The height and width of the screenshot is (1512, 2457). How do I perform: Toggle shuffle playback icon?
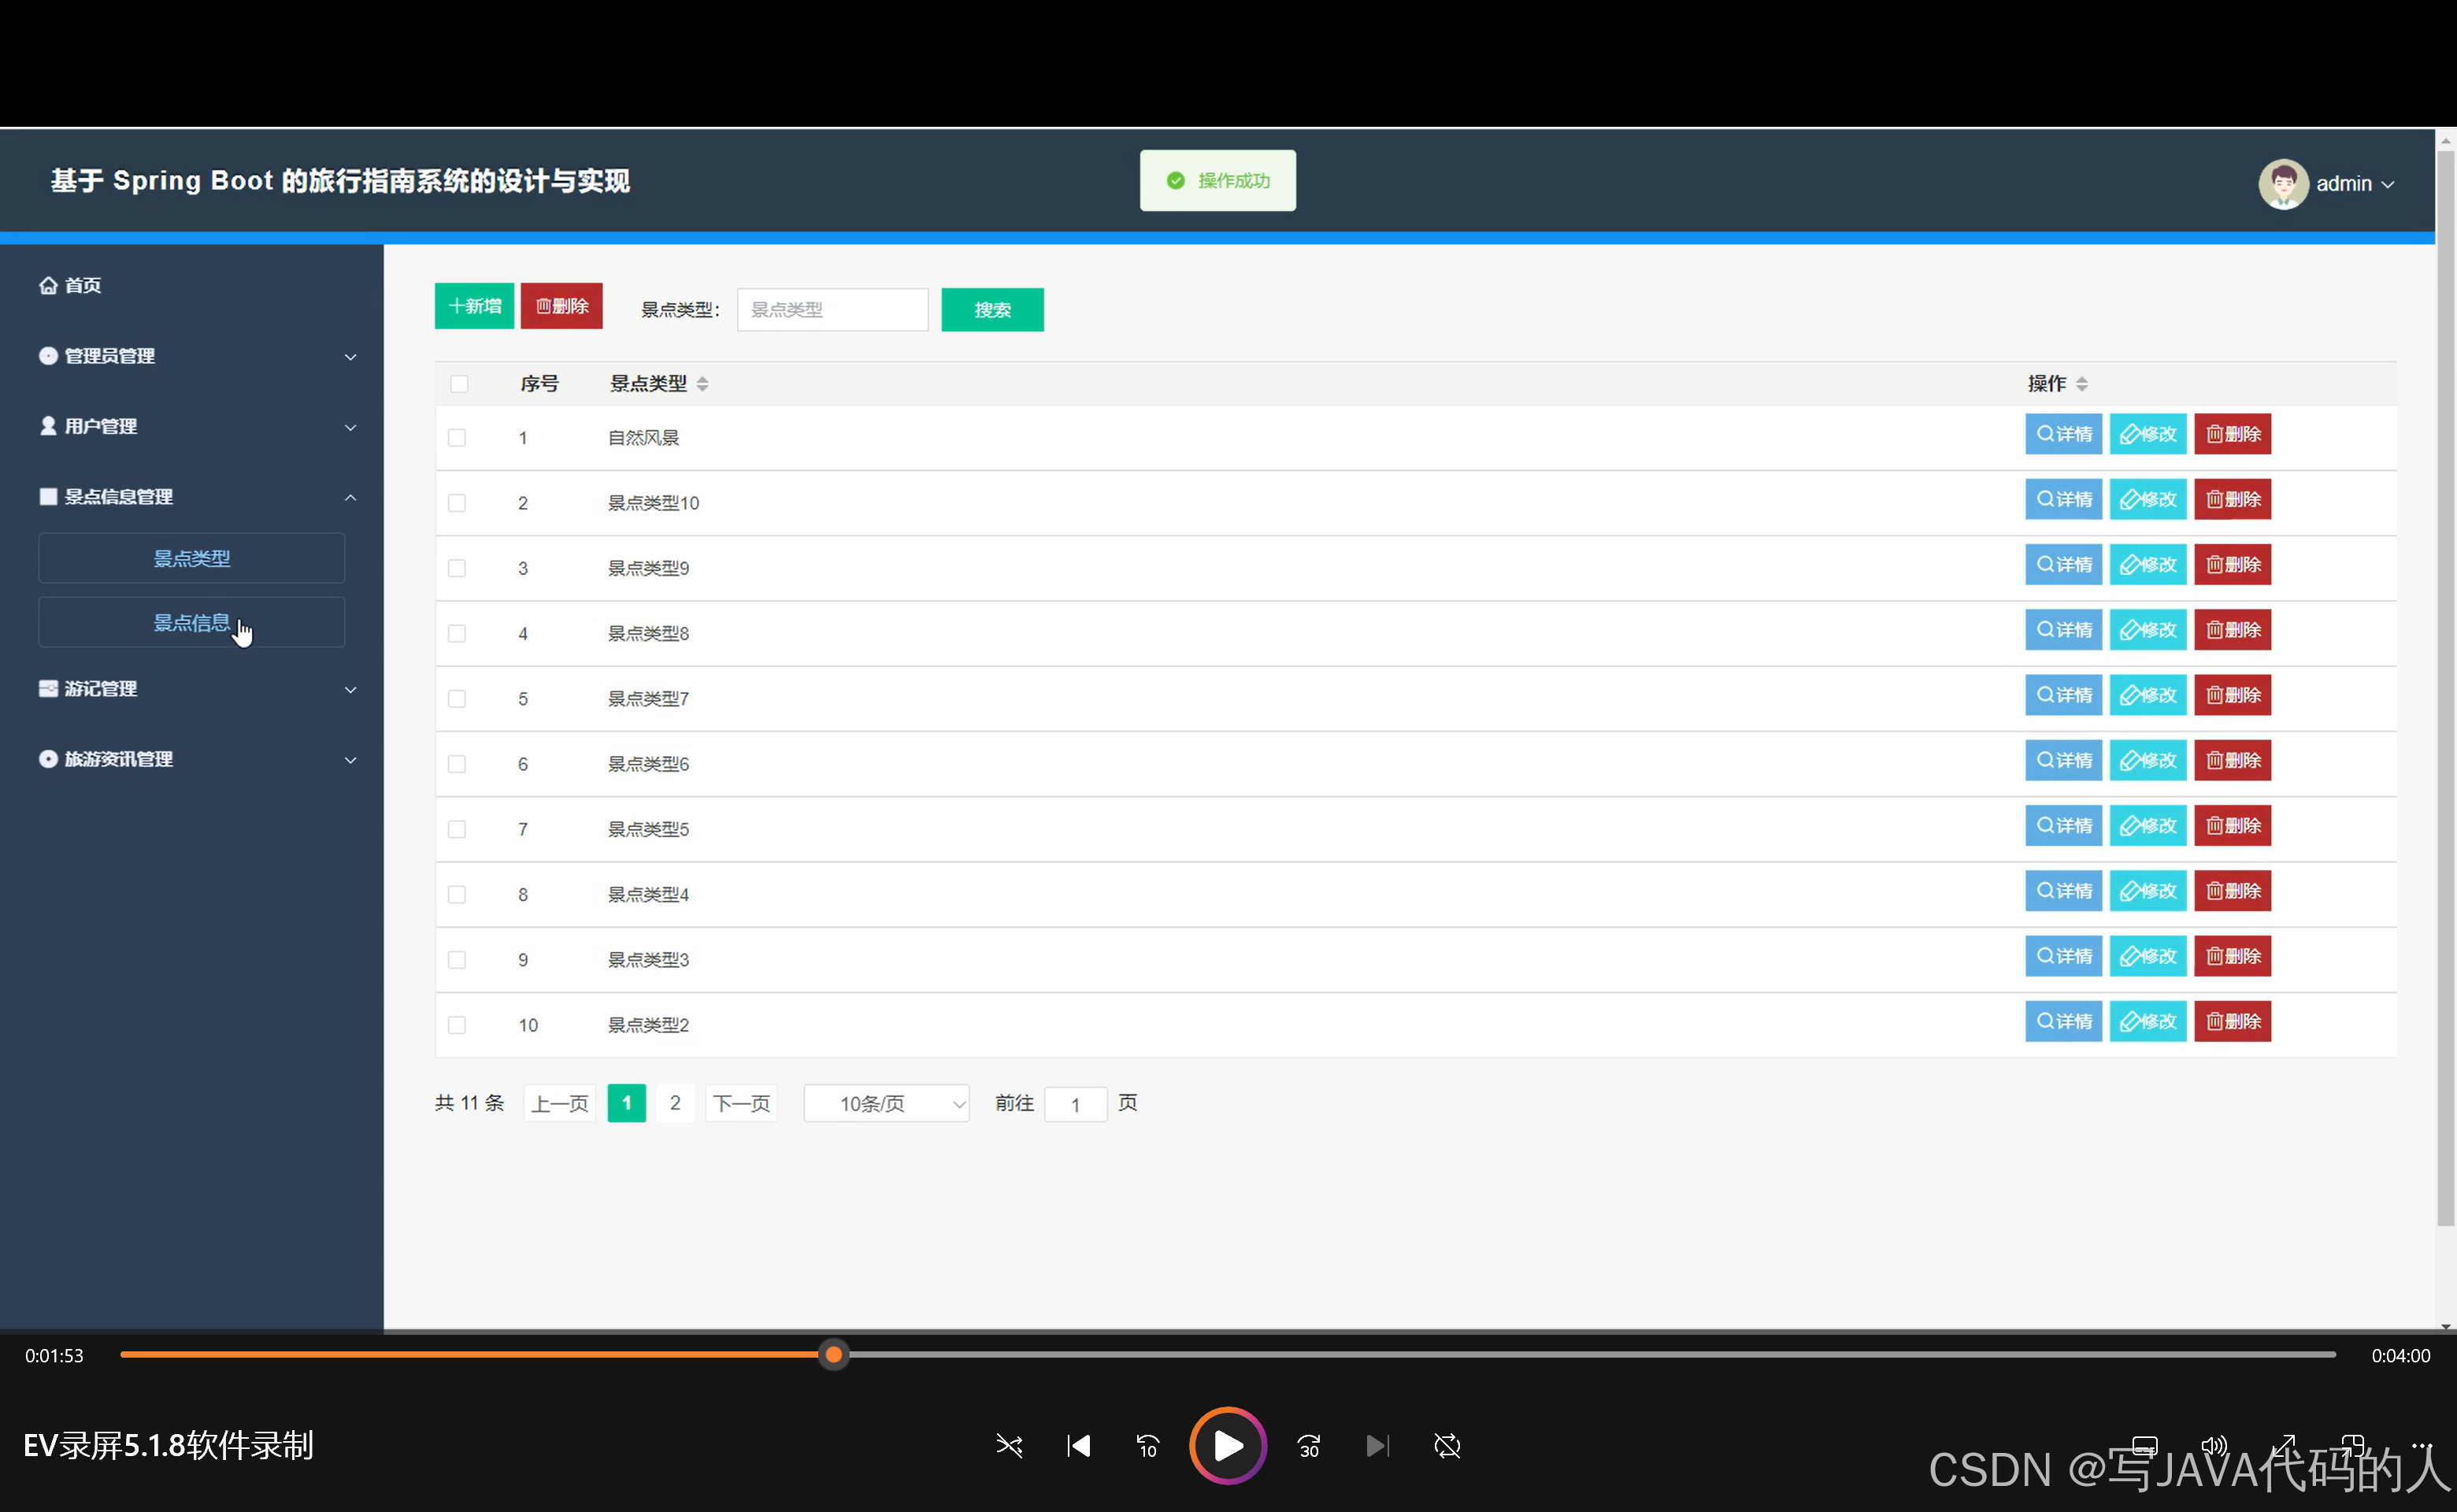pyautogui.click(x=1009, y=1446)
